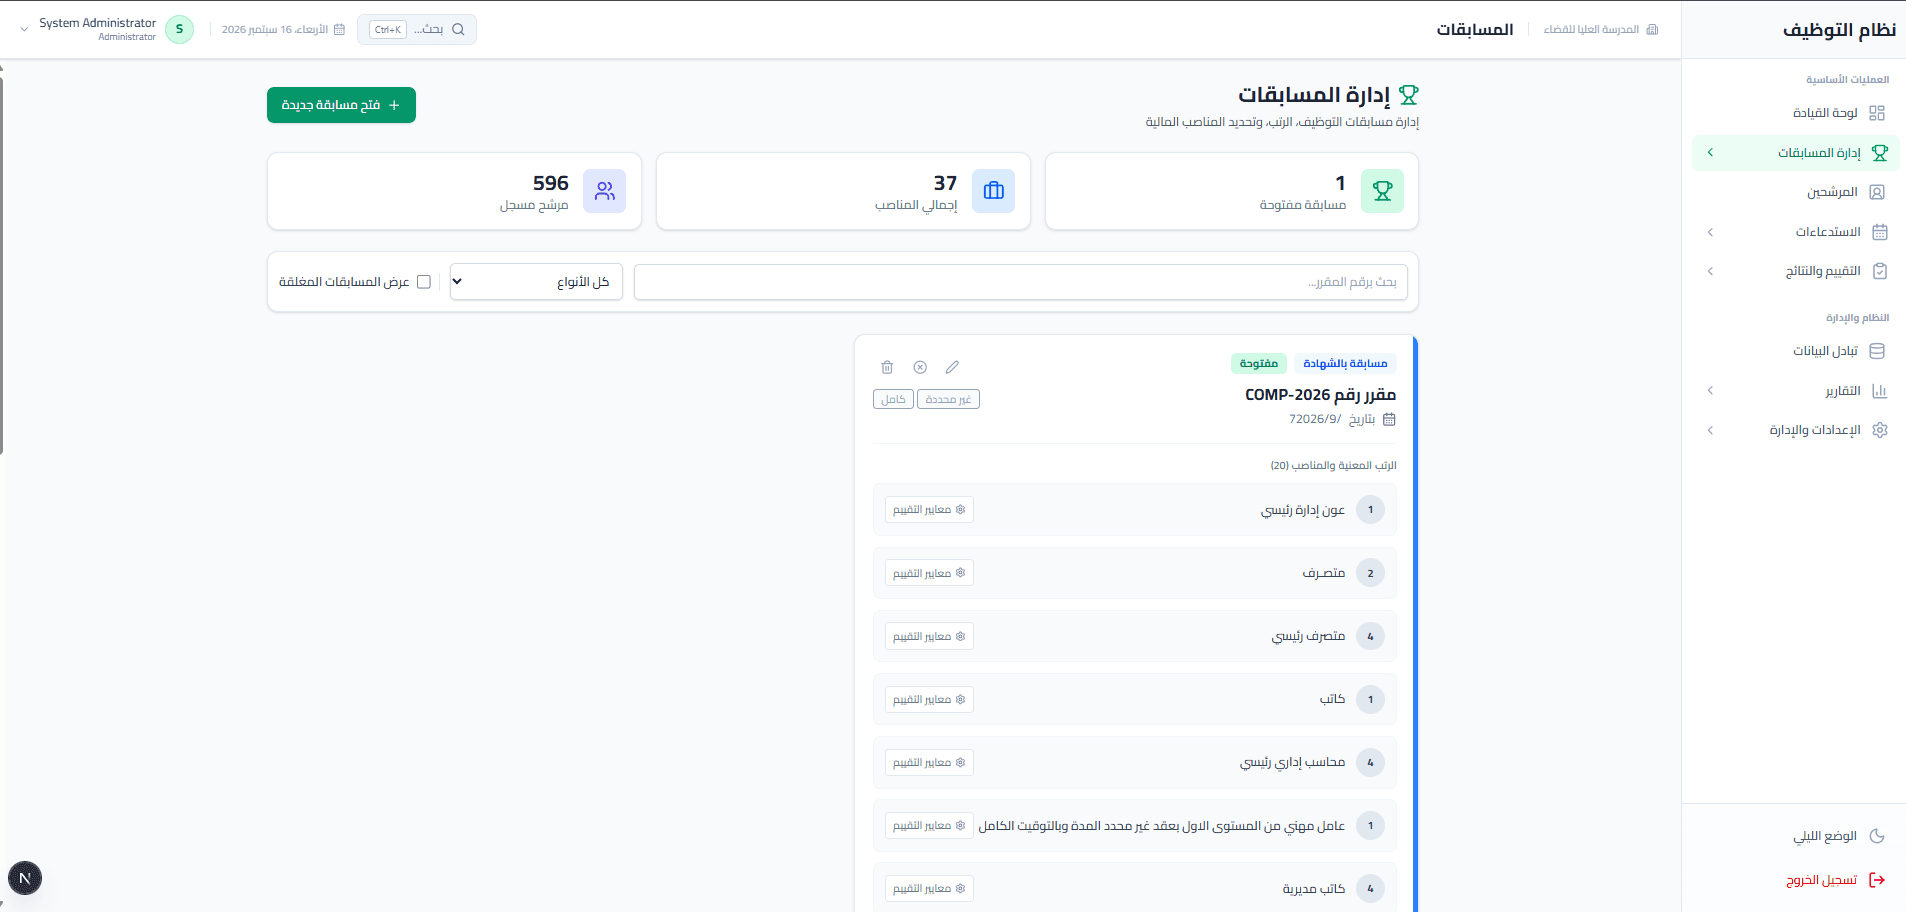Click the open competitions trophy stat icon
Screen dimensions: 1906x912
[x=1382, y=191]
